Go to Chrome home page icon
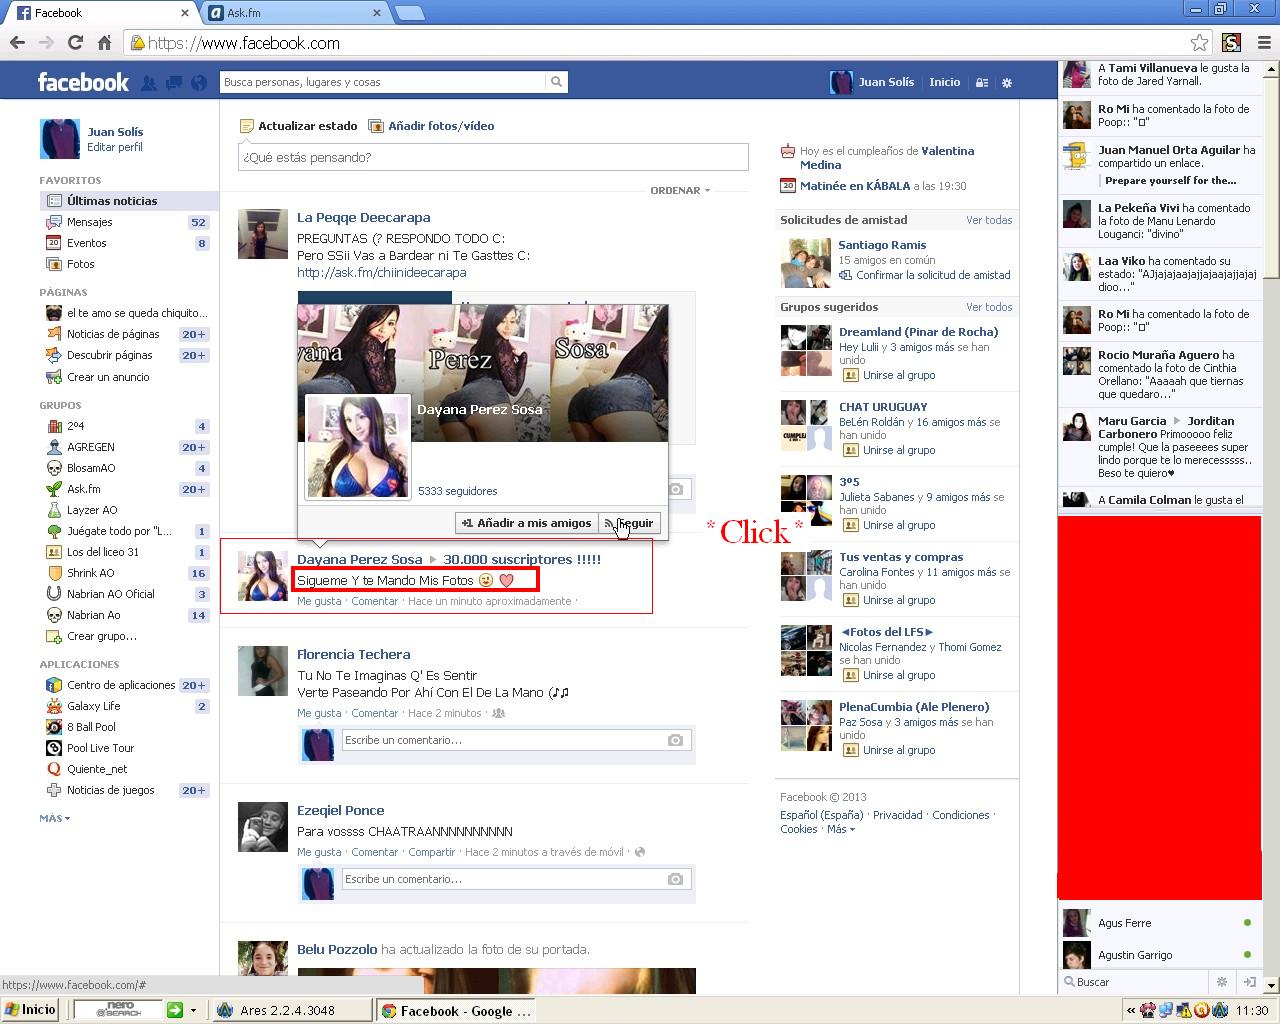Screen dimensions: 1280x1024 click(x=104, y=42)
